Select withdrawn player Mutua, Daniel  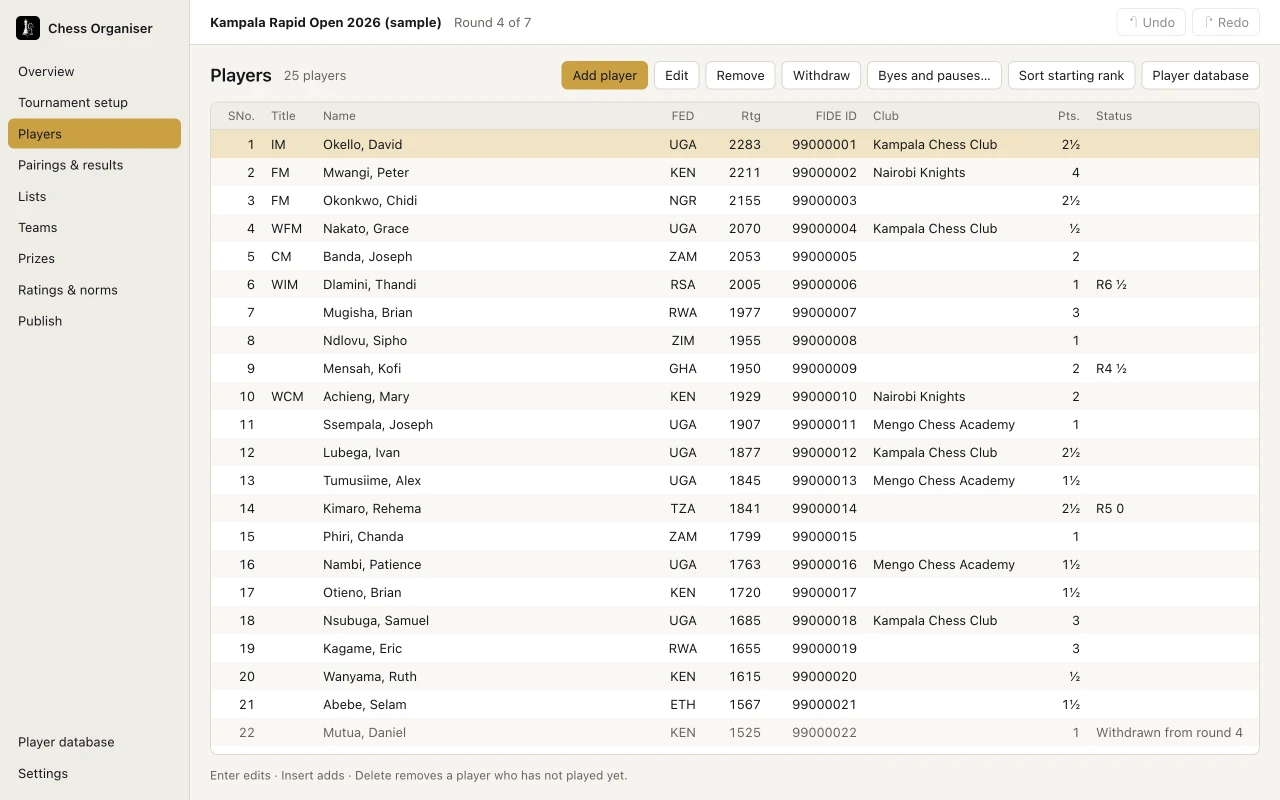pos(735,732)
